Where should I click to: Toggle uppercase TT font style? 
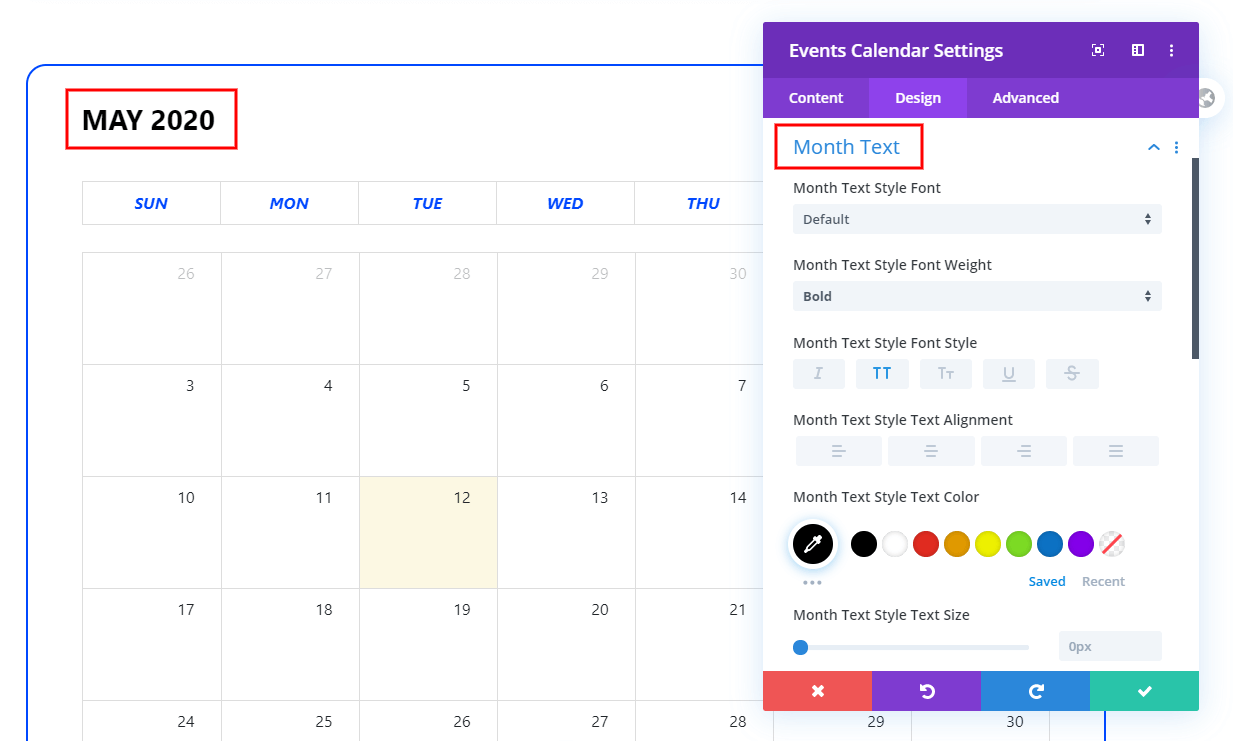[x=882, y=373]
